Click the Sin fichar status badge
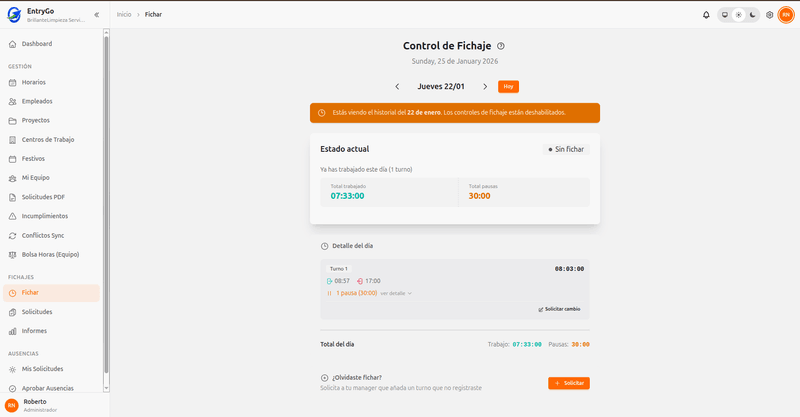800x417 pixels. click(x=566, y=150)
